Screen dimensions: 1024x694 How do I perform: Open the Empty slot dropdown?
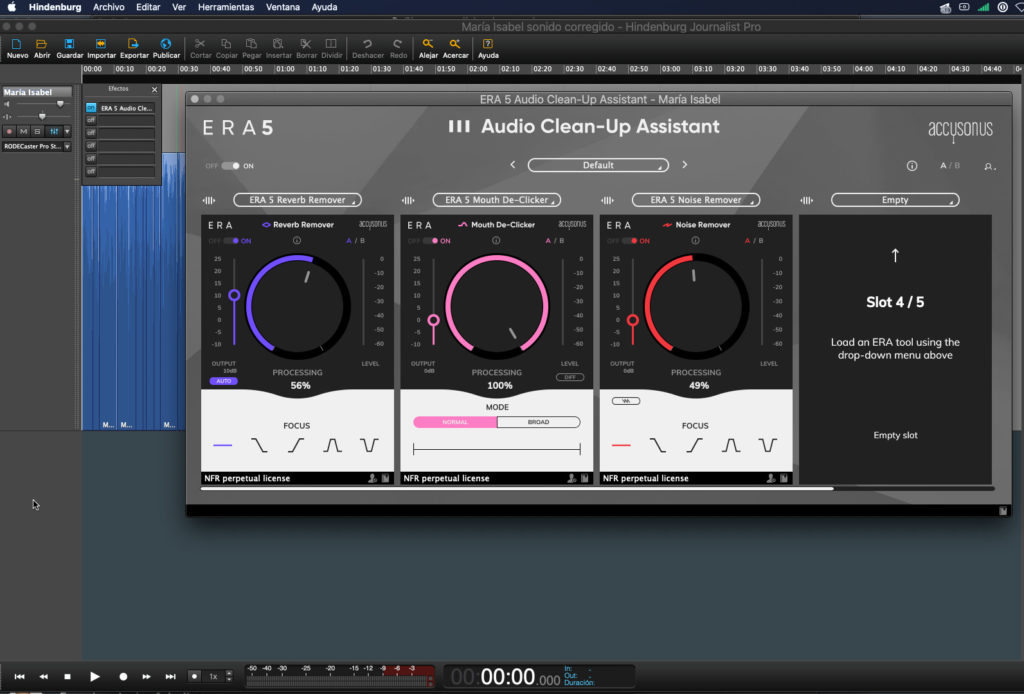[x=895, y=200]
